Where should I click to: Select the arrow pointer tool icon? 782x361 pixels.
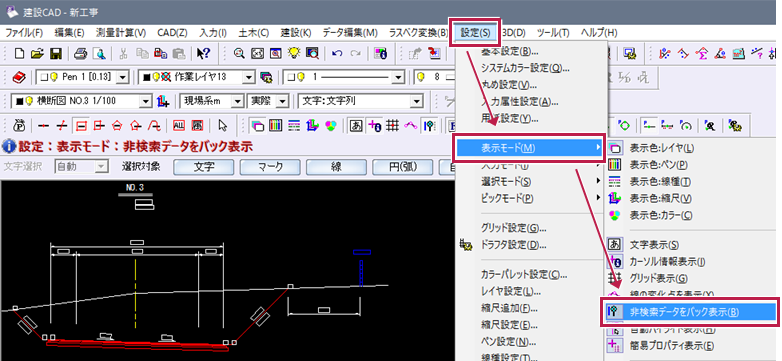pos(222,125)
